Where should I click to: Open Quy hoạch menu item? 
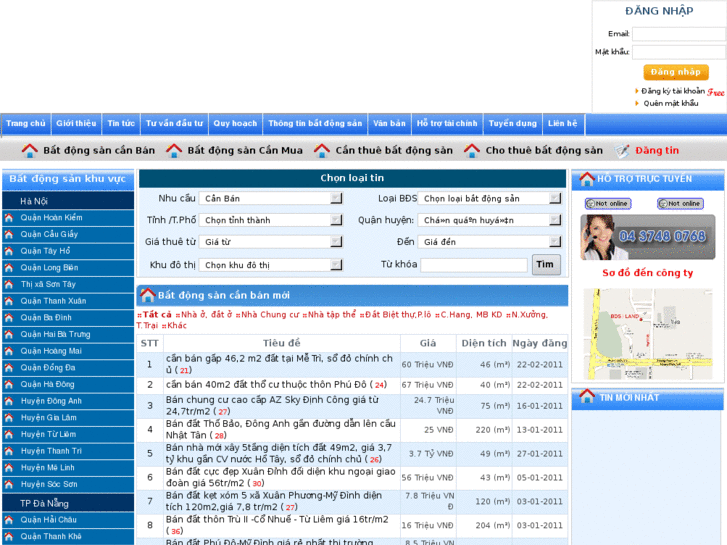[235, 123]
